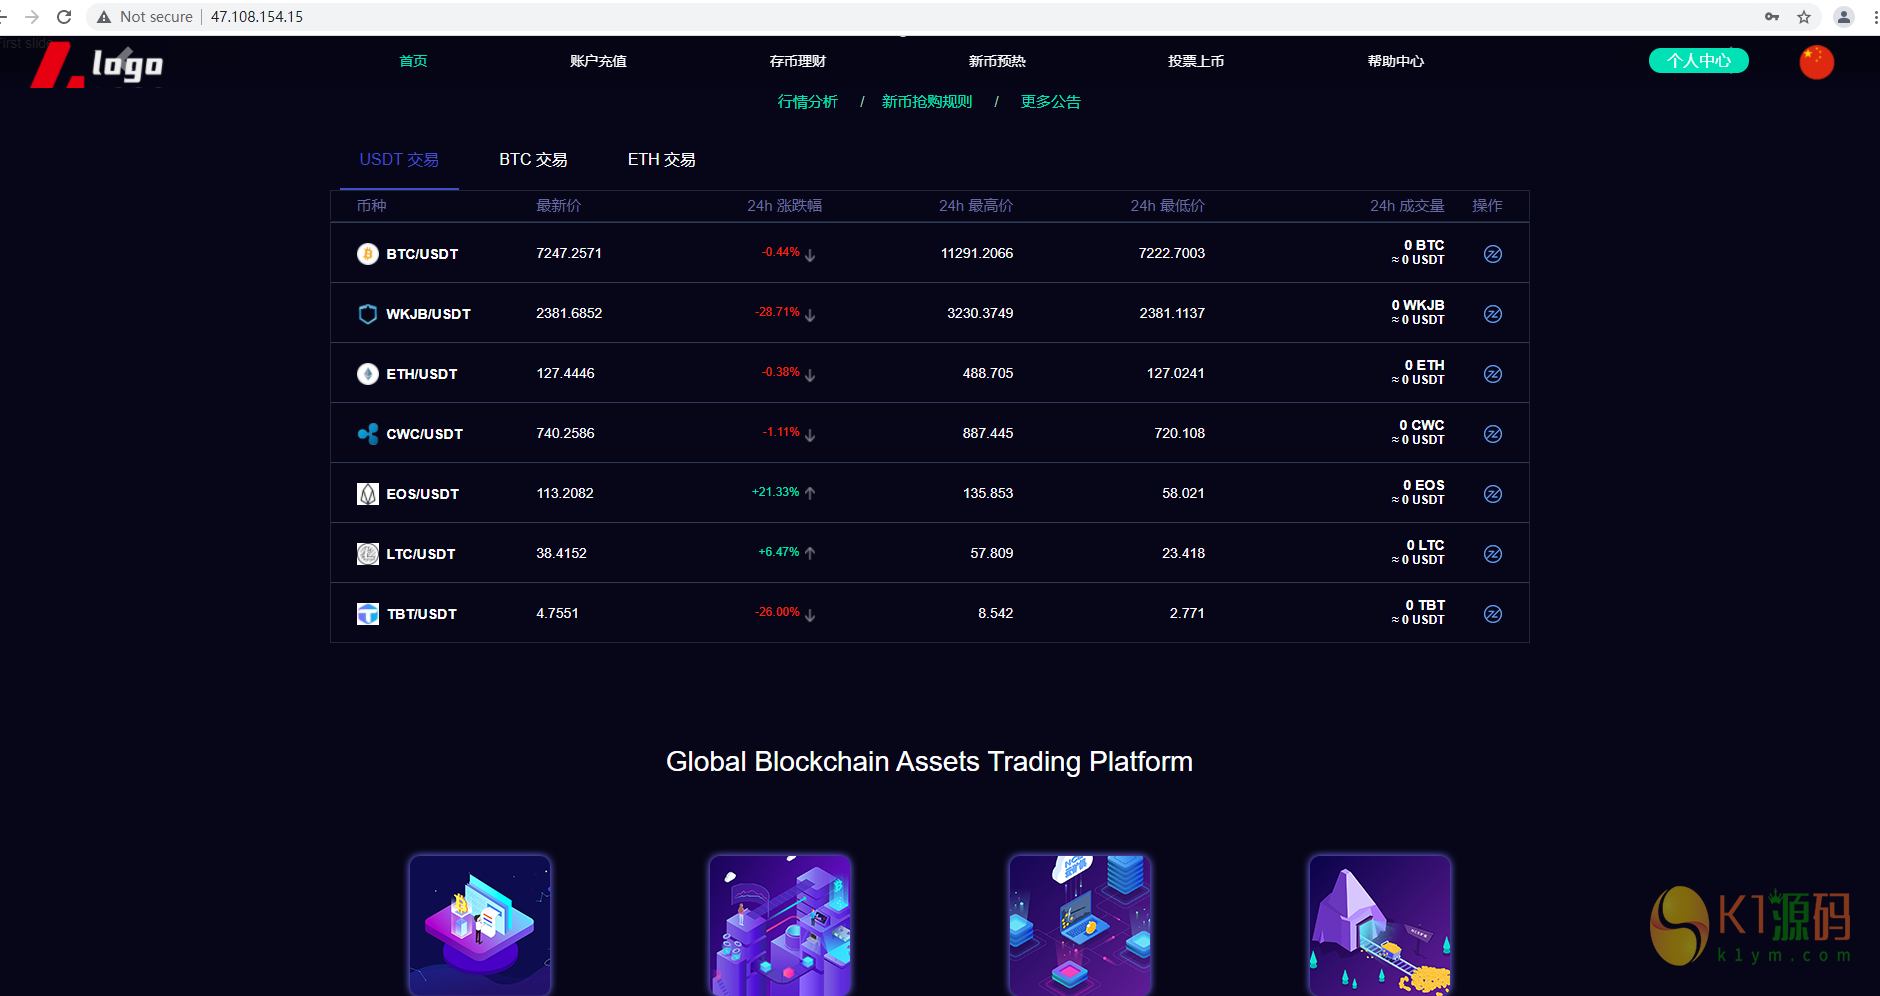Click the Not secure warning icon
The image size is (1880, 996).
click(104, 17)
